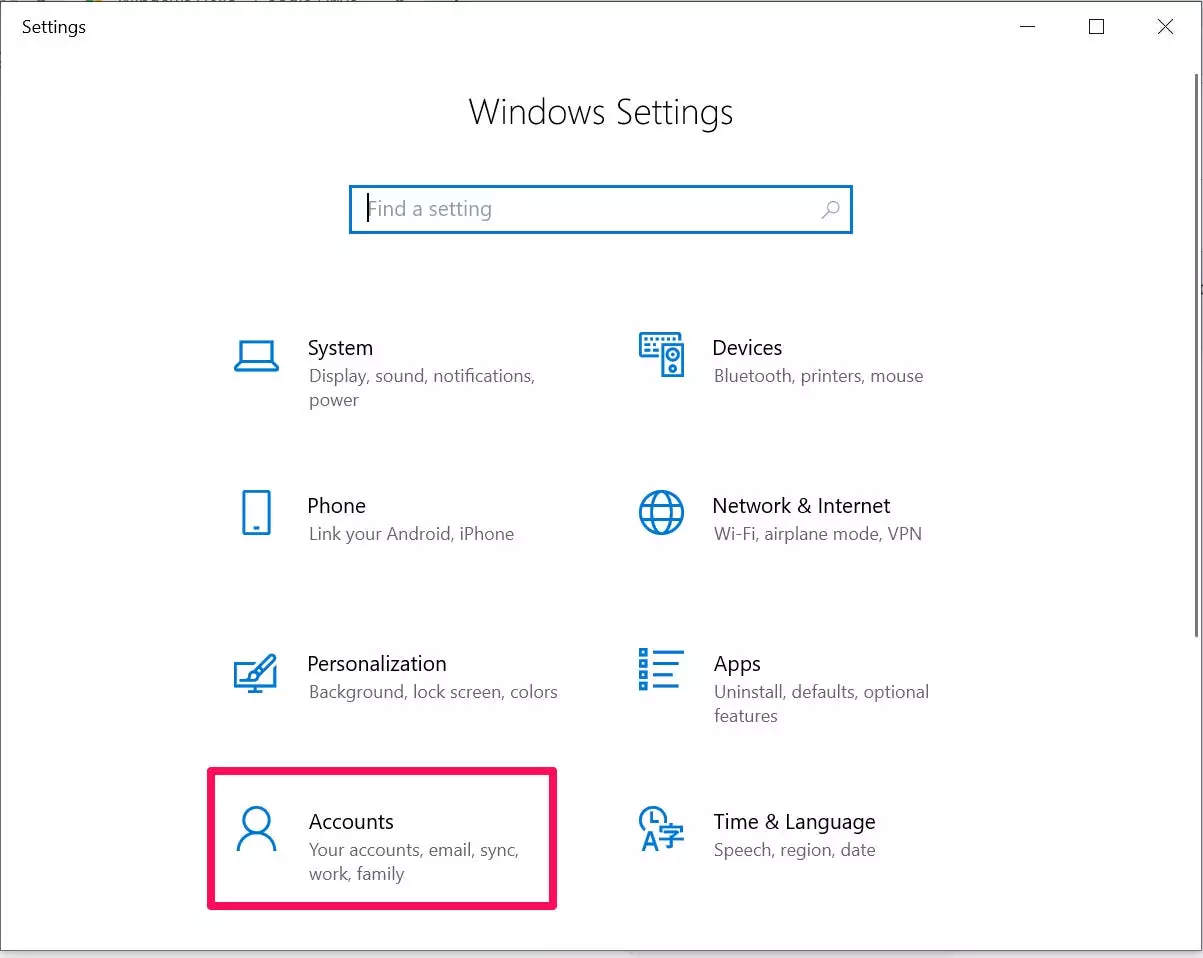Click 'Display, sound, notifications, power' description

(422, 388)
